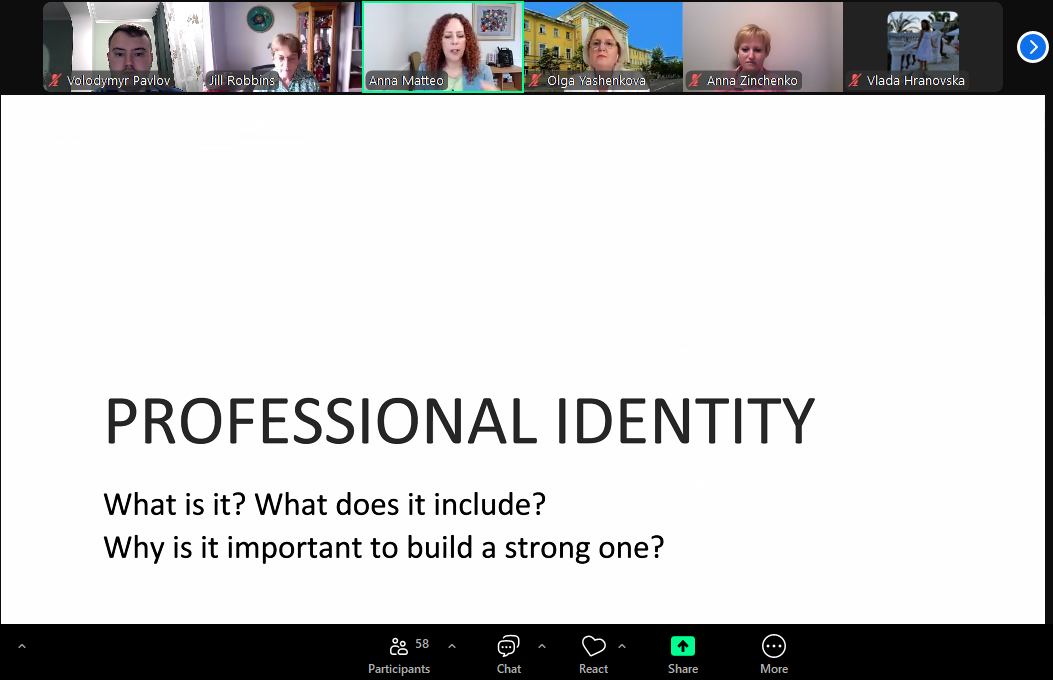This screenshot has width=1053, height=680.
Task: Show next page of video thumbnails
Action: pyautogui.click(x=1032, y=47)
